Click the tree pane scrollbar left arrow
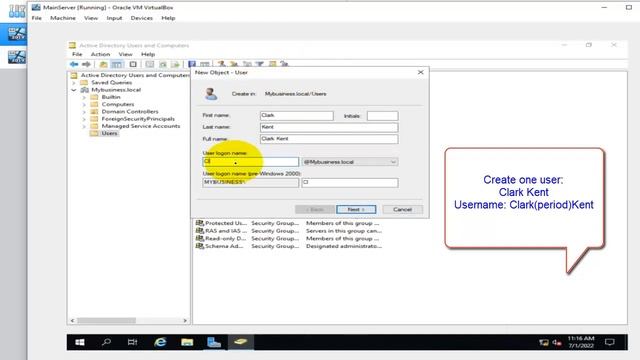Viewport: 640px width, 360px height. point(73,320)
